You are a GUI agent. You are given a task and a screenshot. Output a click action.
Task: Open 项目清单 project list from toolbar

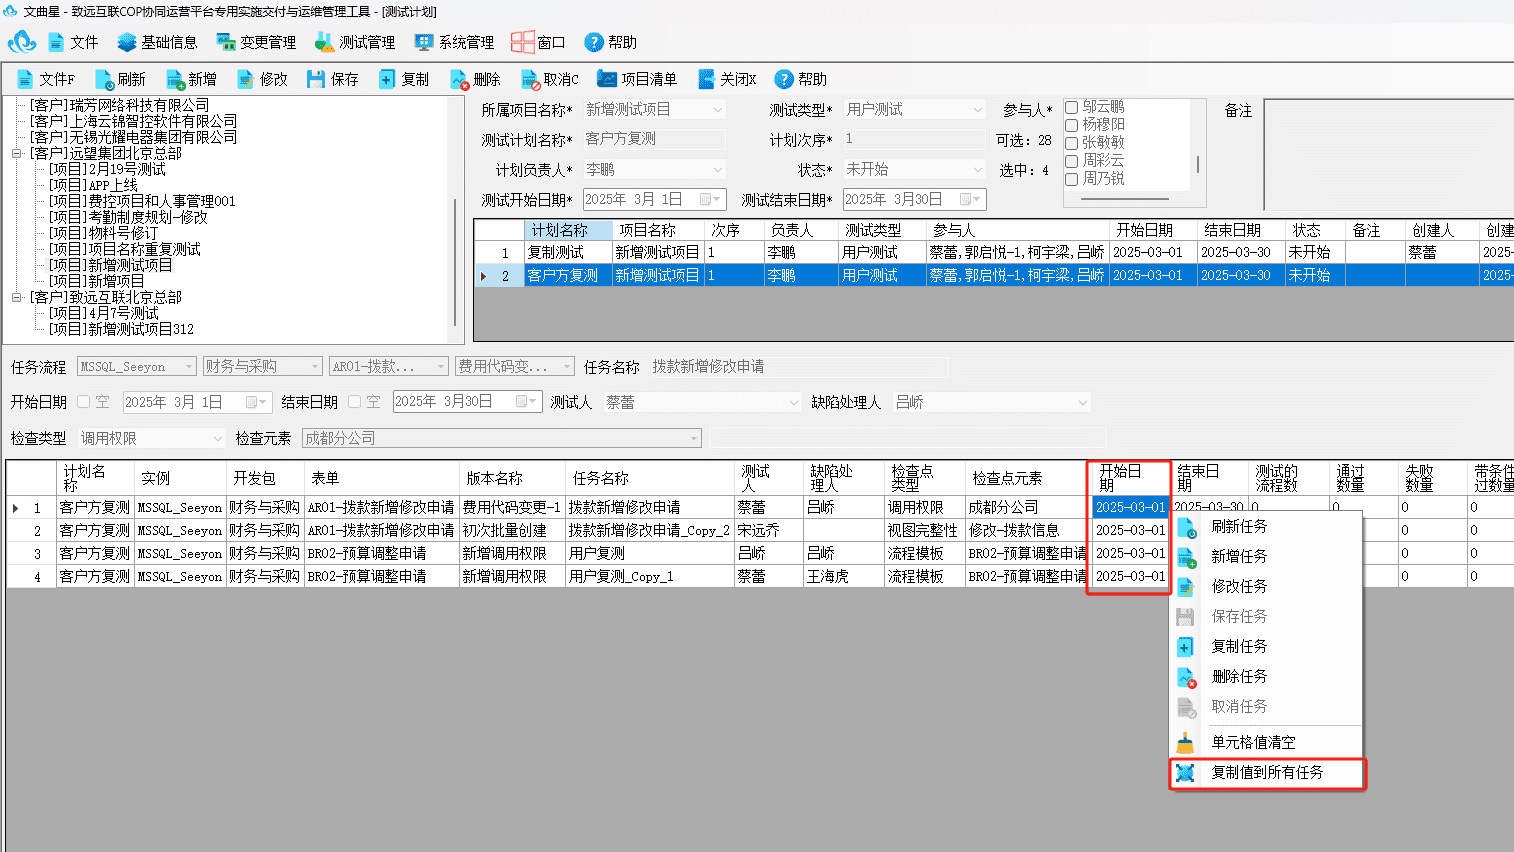pyautogui.click(x=637, y=79)
